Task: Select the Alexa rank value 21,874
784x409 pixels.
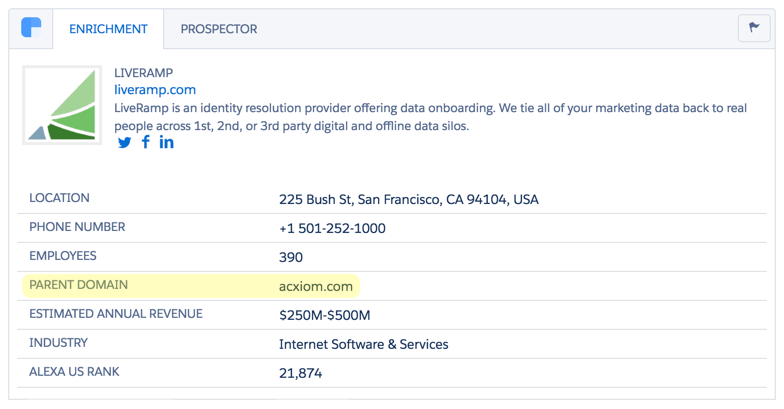Action: [300, 374]
